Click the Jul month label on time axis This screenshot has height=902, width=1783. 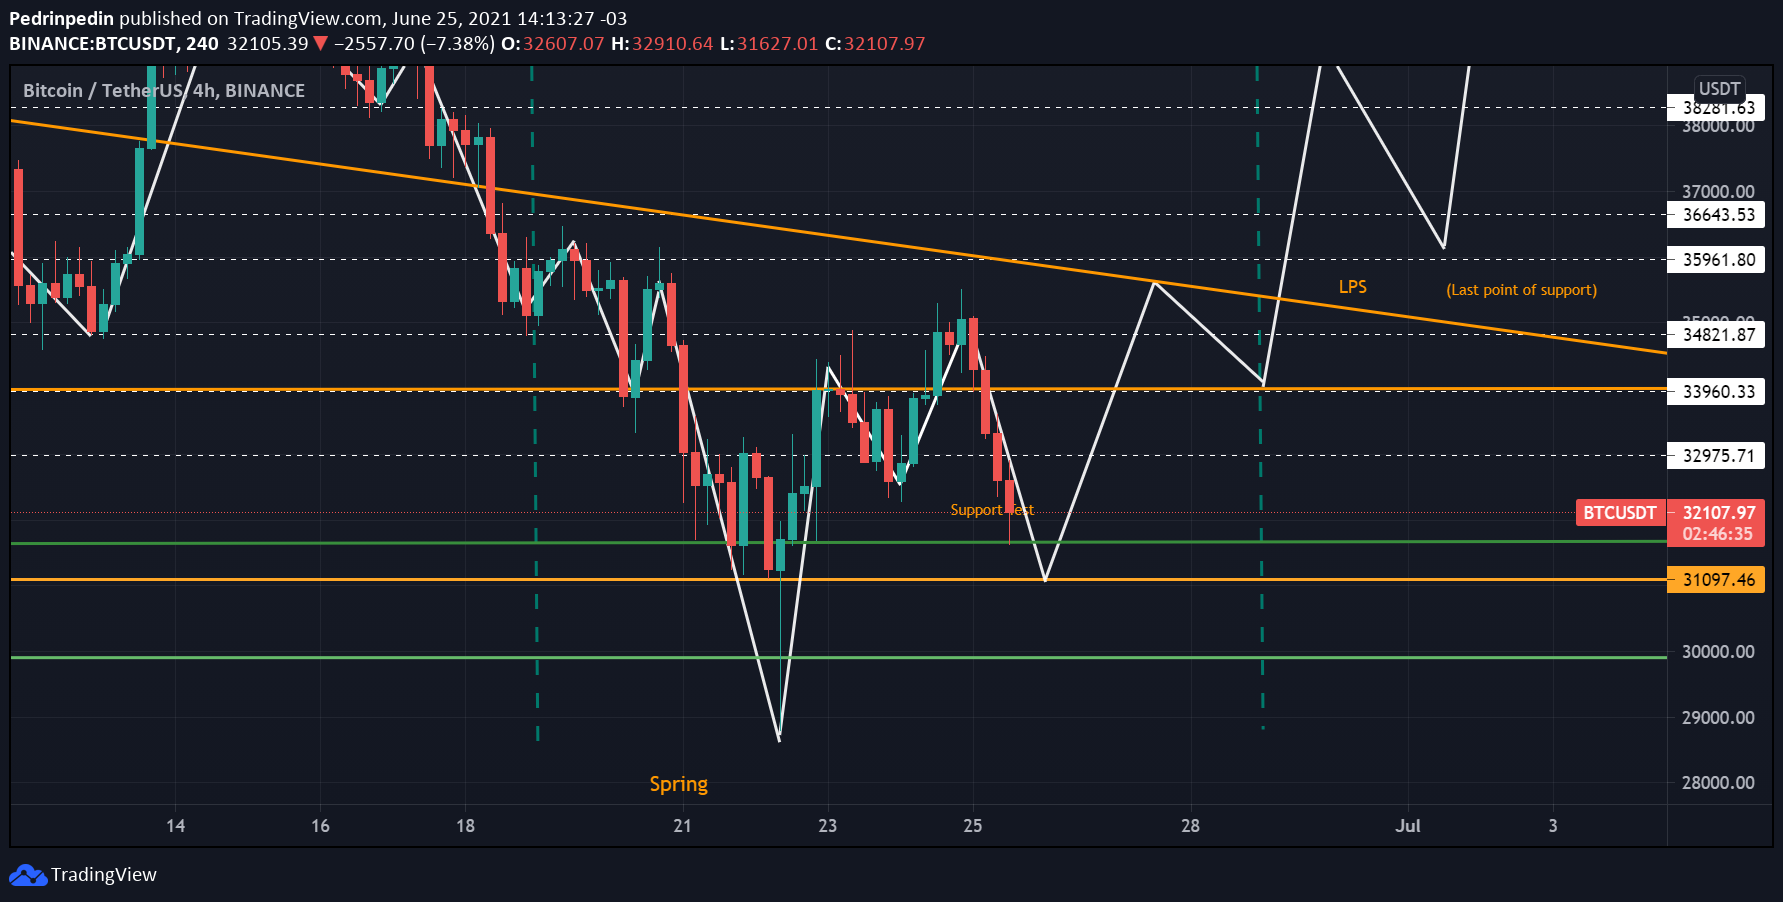click(1408, 826)
